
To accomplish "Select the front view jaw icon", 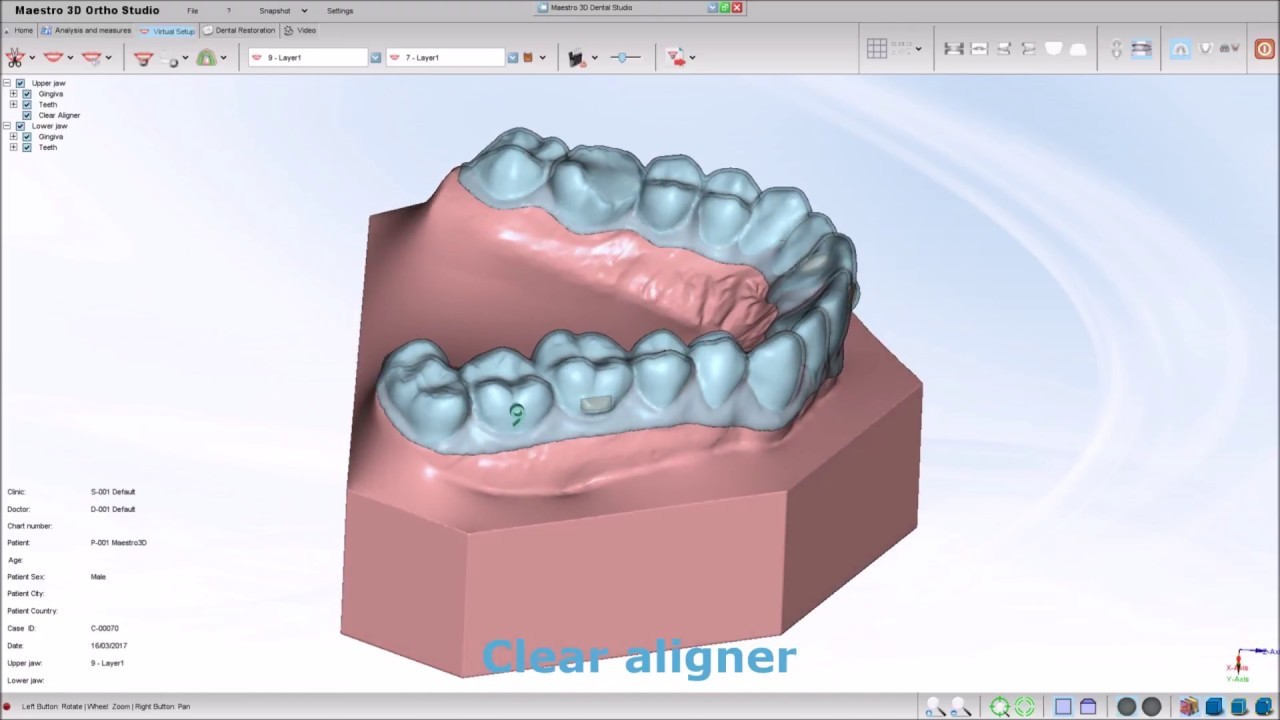I will click(x=954, y=48).
